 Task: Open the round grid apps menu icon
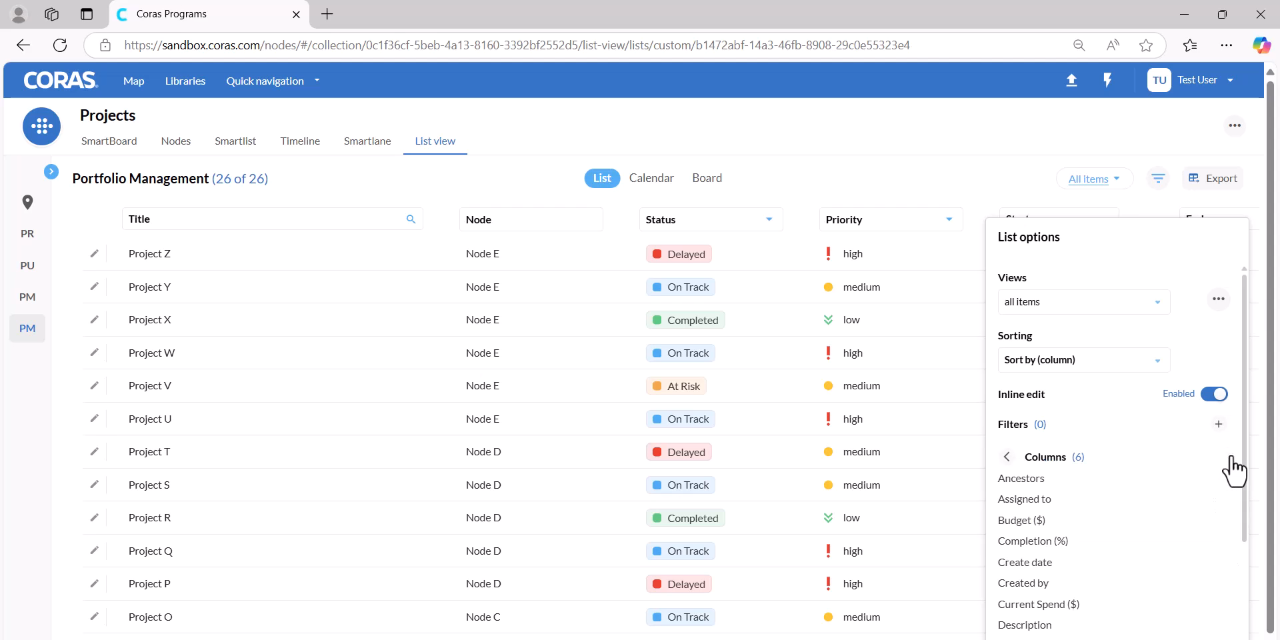(x=42, y=126)
